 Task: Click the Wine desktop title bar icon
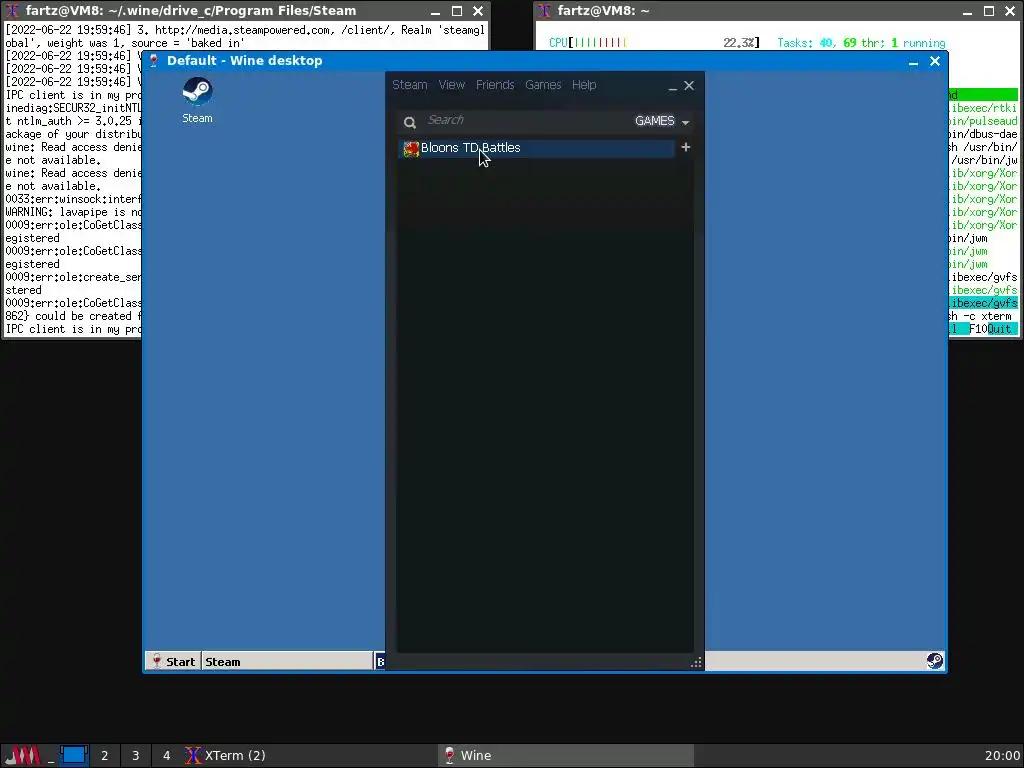click(x=154, y=61)
